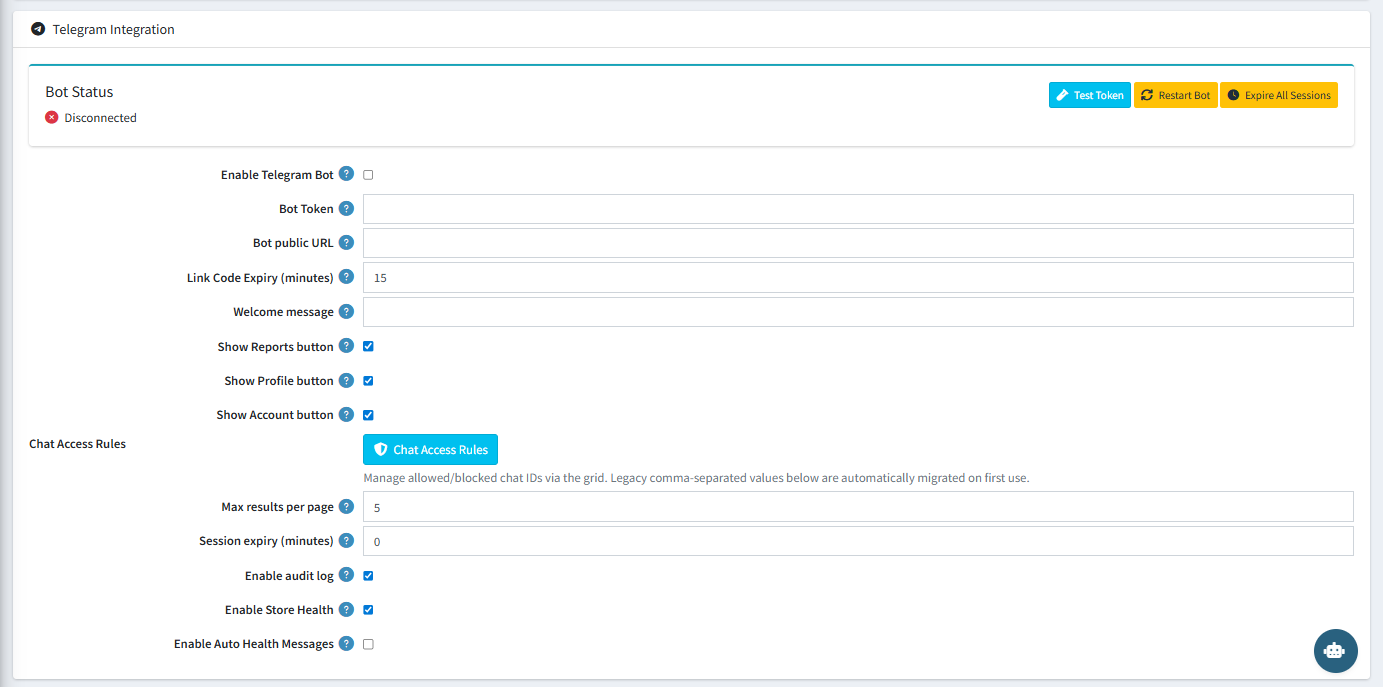The width and height of the screenshot is (1383, 687).
Task: Click the help icon beside Welcome message
Action: [x=346, y=312]
